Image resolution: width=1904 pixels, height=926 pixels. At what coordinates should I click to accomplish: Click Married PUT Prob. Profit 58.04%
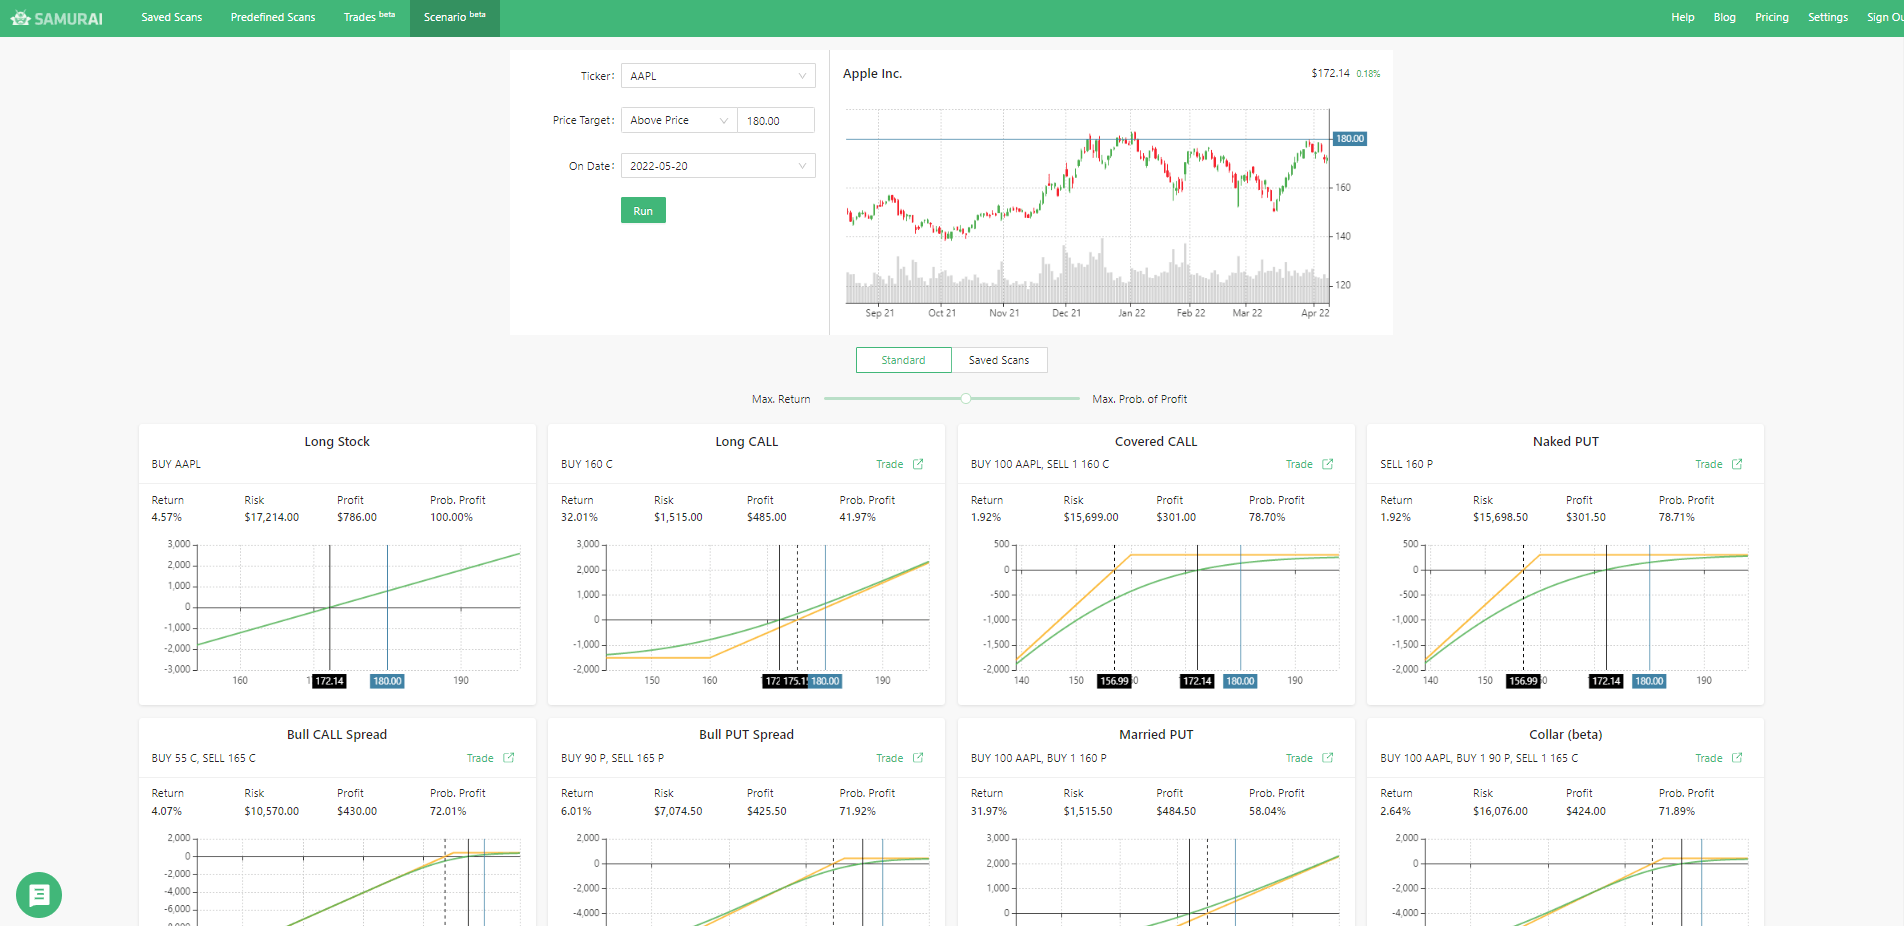pyautogui.click(x=1268, y=811)
